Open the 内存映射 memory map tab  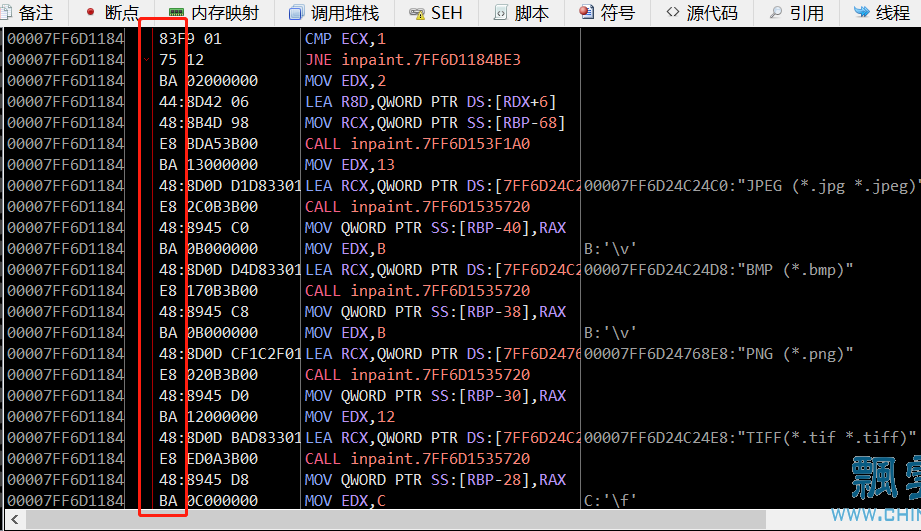pos(214,12)
